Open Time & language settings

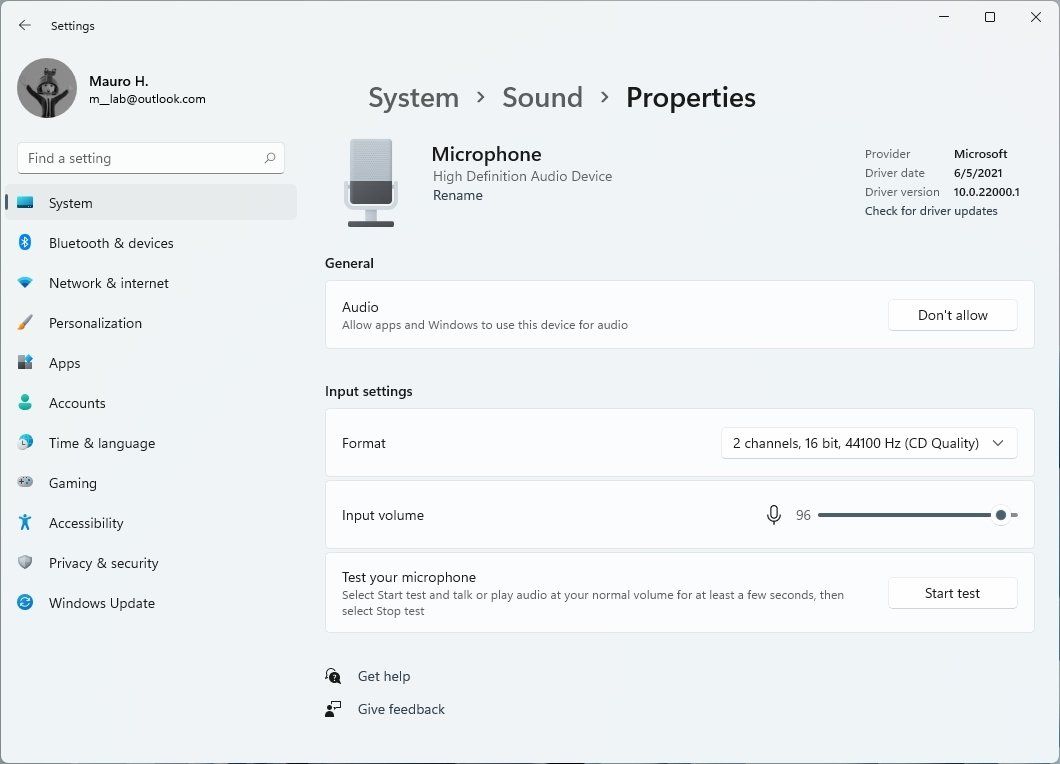(101, 443)
